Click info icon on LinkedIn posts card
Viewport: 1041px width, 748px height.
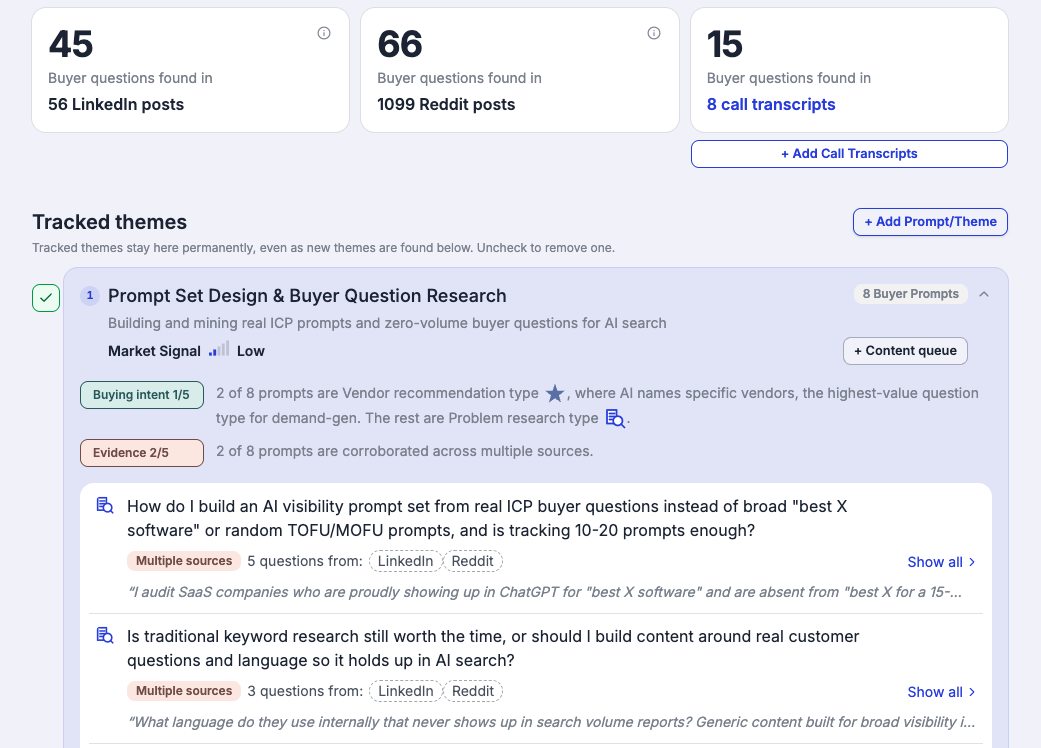tap(324, 33)
